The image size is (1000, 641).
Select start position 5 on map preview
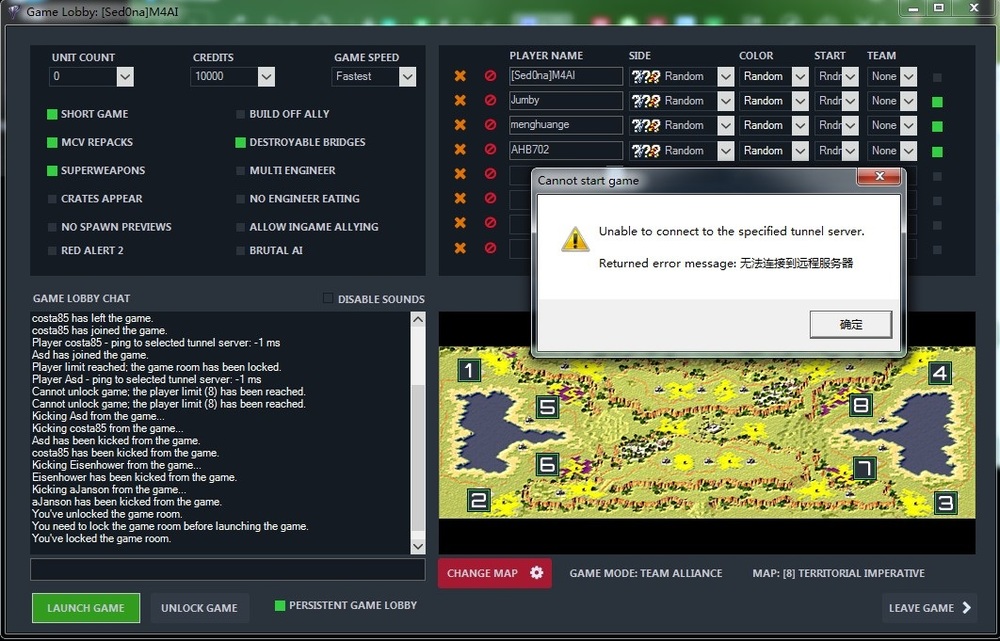(547, 407)
